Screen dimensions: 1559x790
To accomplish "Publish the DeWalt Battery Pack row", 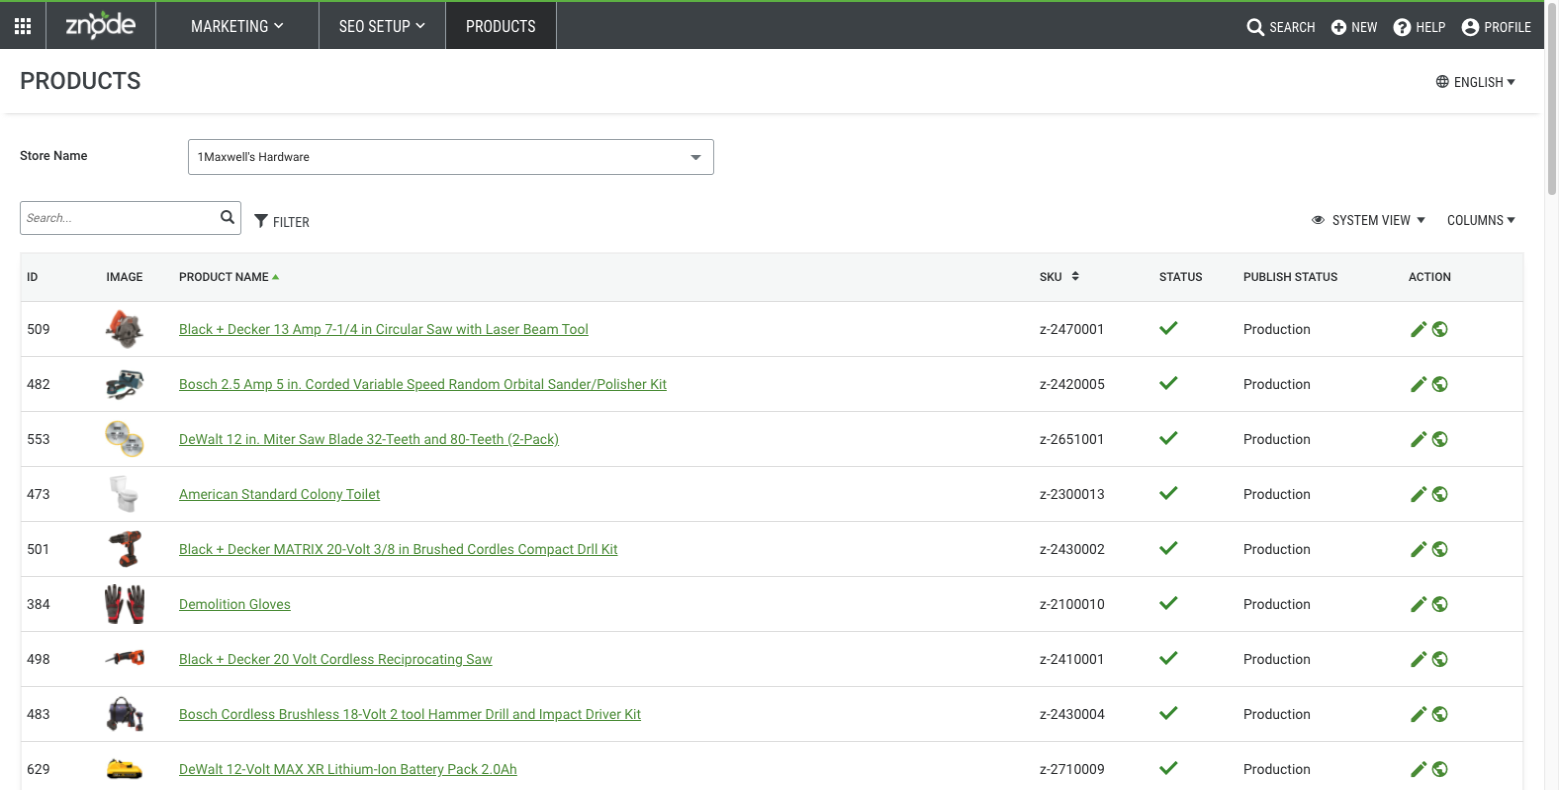I will click(1440, 769).
